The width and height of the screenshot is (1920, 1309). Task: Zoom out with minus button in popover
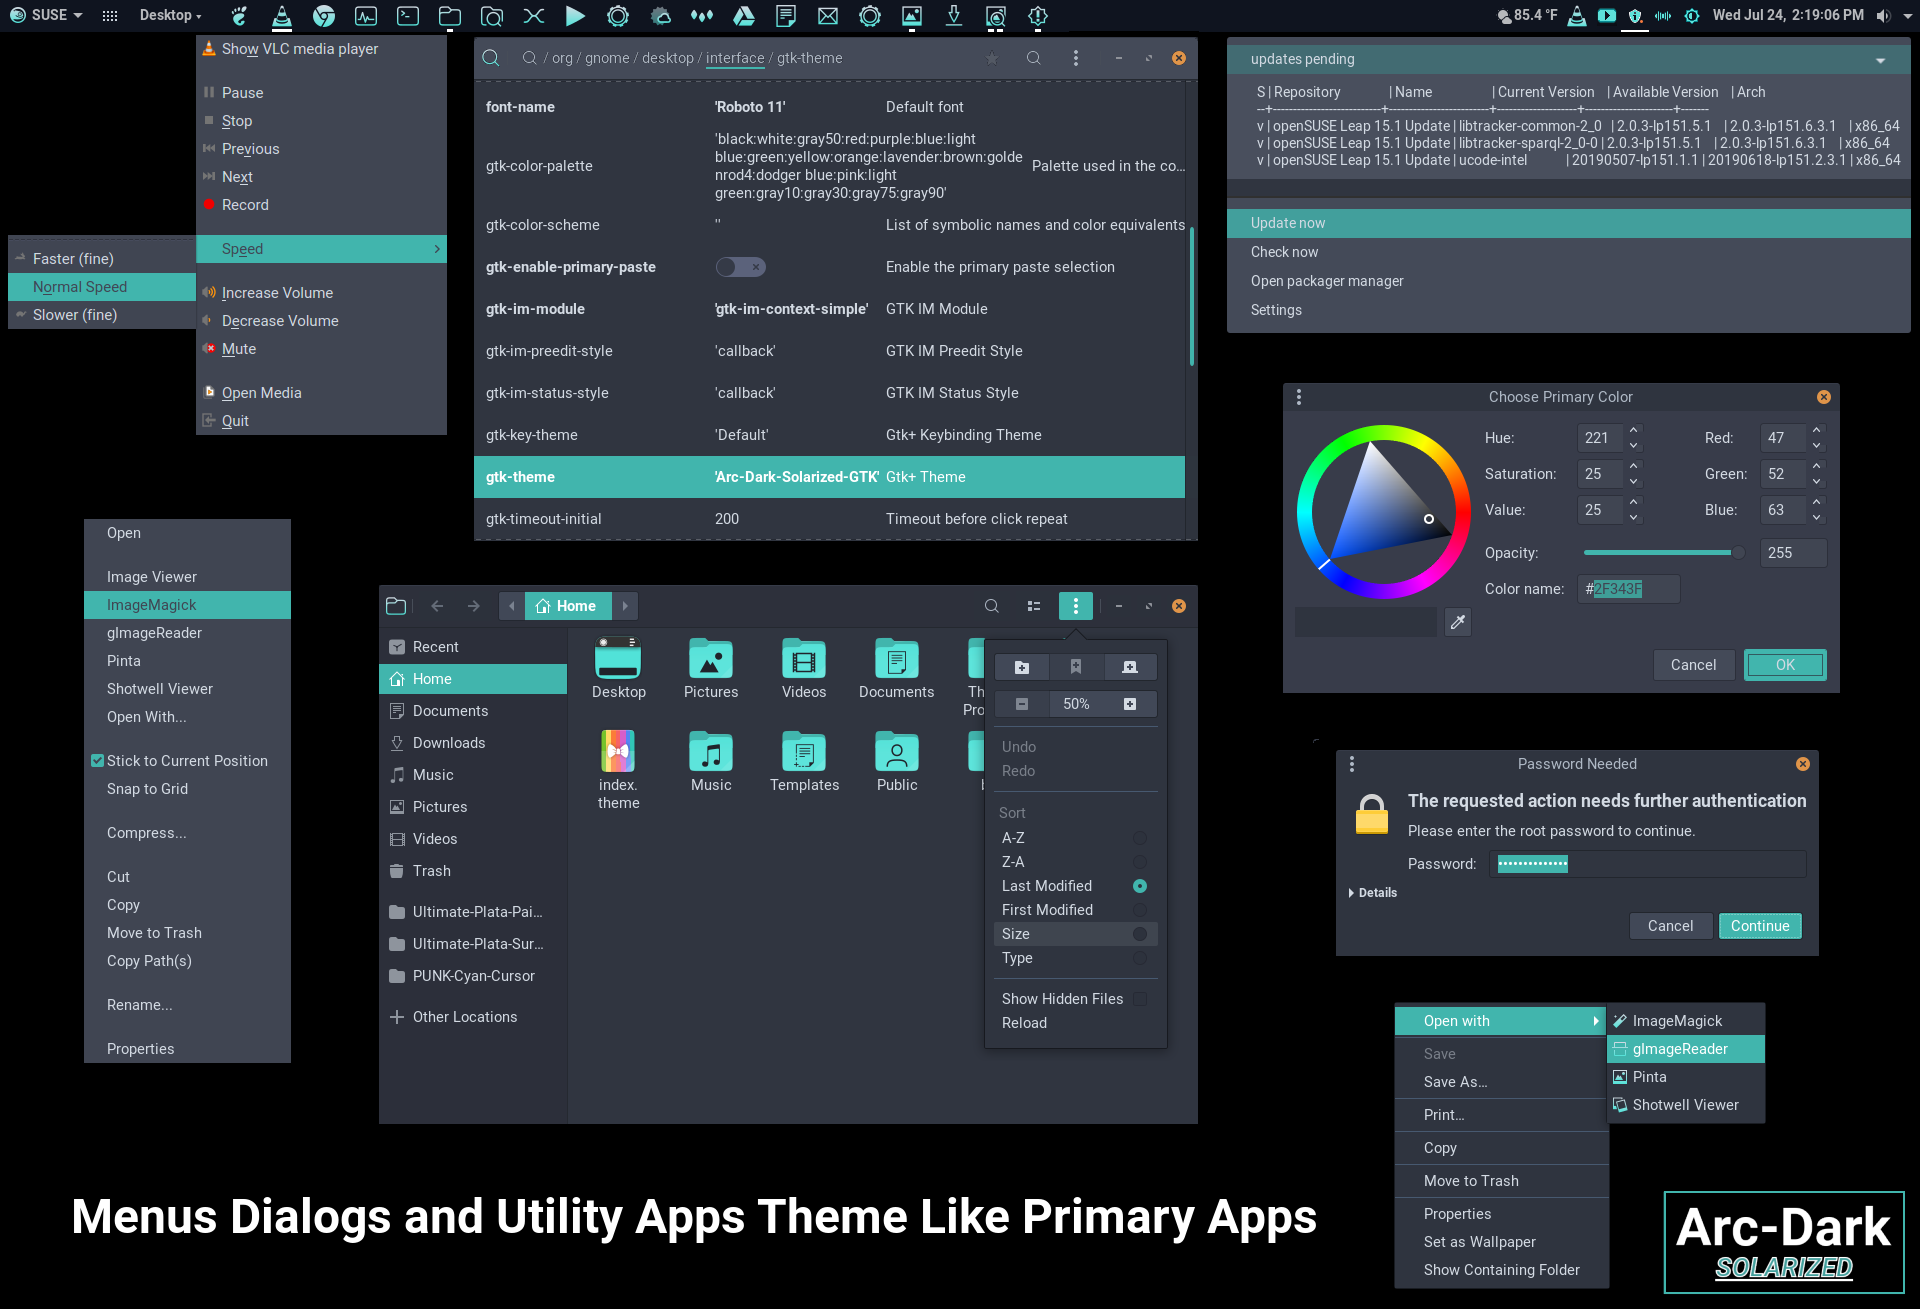pyautogui.click(x=1021, y=704)
